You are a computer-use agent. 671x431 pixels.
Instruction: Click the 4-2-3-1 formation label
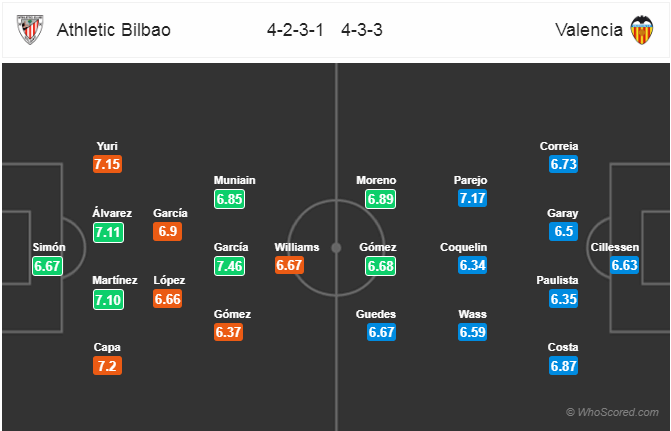point(295,30)
